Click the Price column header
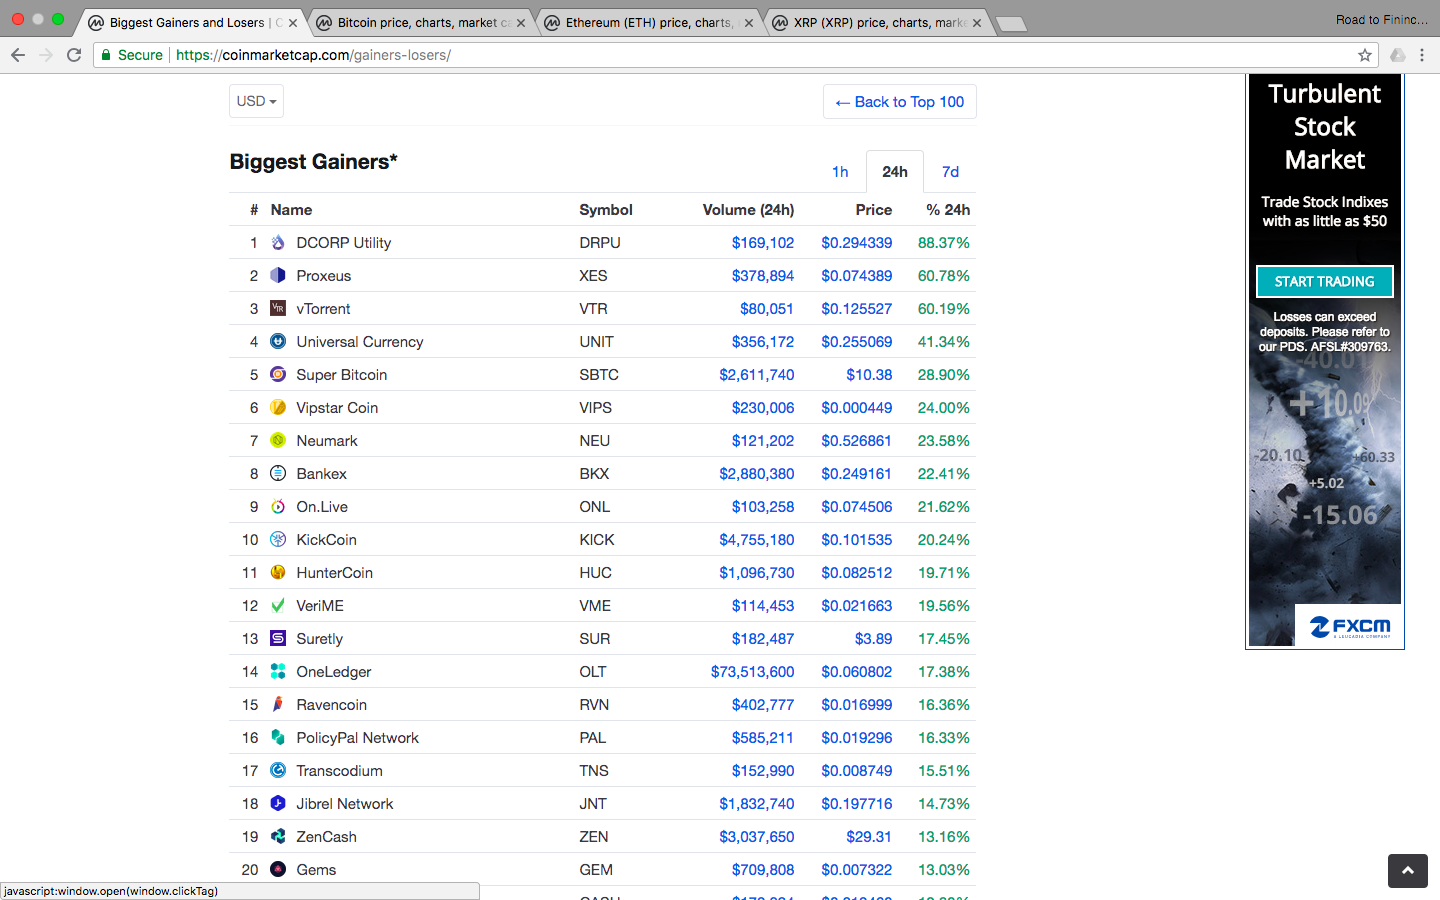 (x=874, y=210)
